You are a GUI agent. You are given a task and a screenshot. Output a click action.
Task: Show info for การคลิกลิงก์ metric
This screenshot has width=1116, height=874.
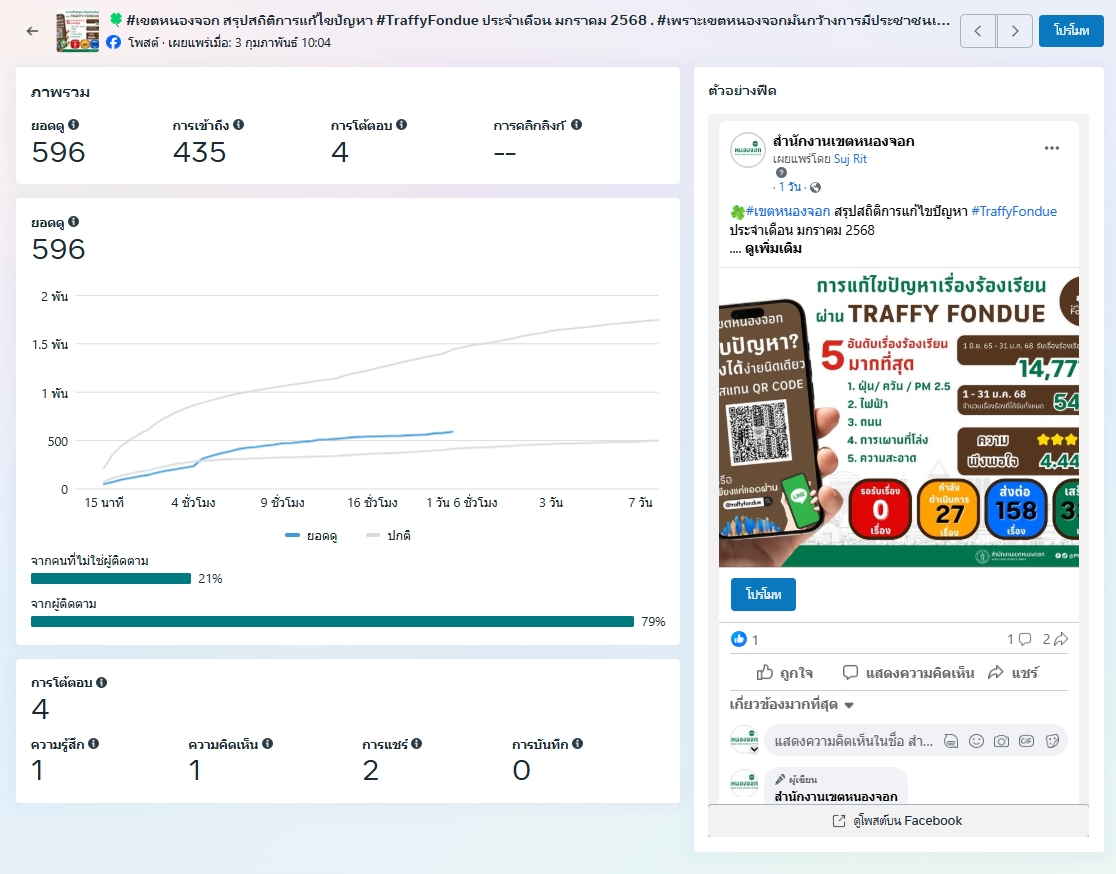point(577,125)
